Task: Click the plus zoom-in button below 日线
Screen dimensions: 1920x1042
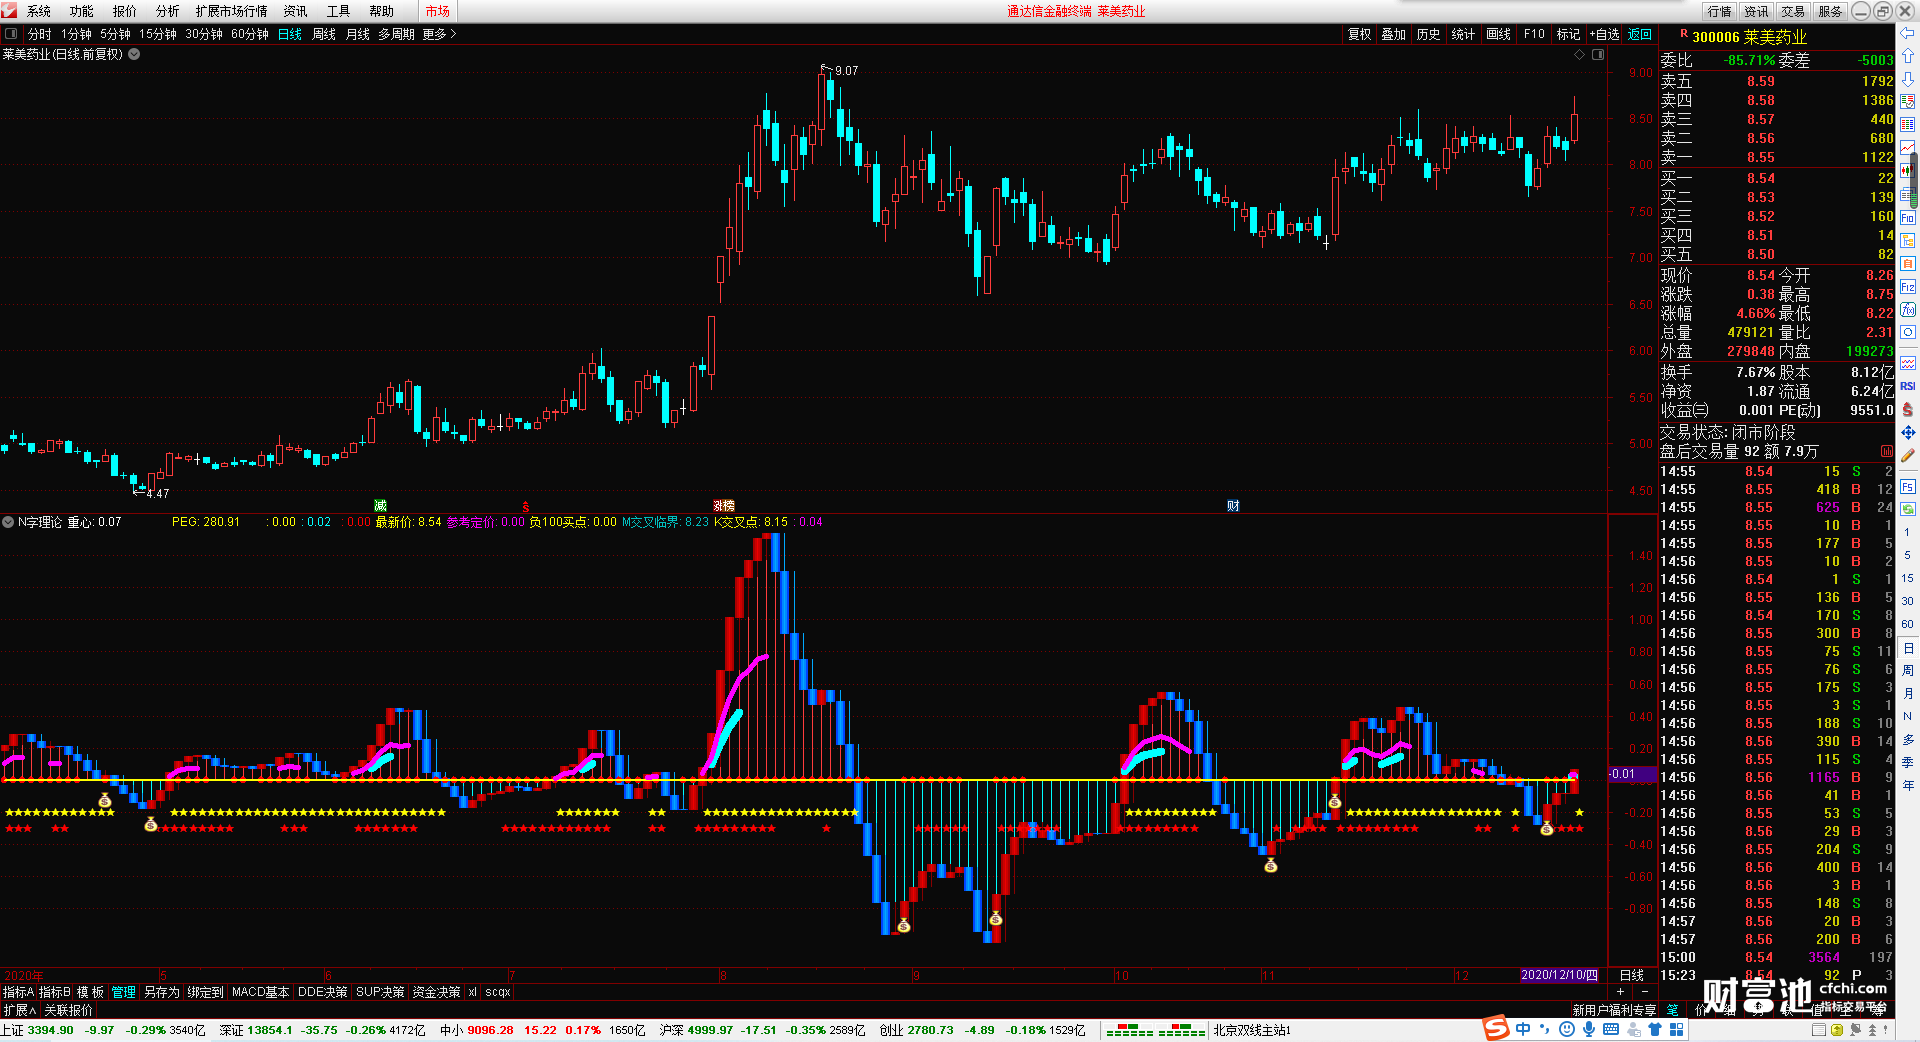Action: pyautogui.click(x=1621, y=992)
